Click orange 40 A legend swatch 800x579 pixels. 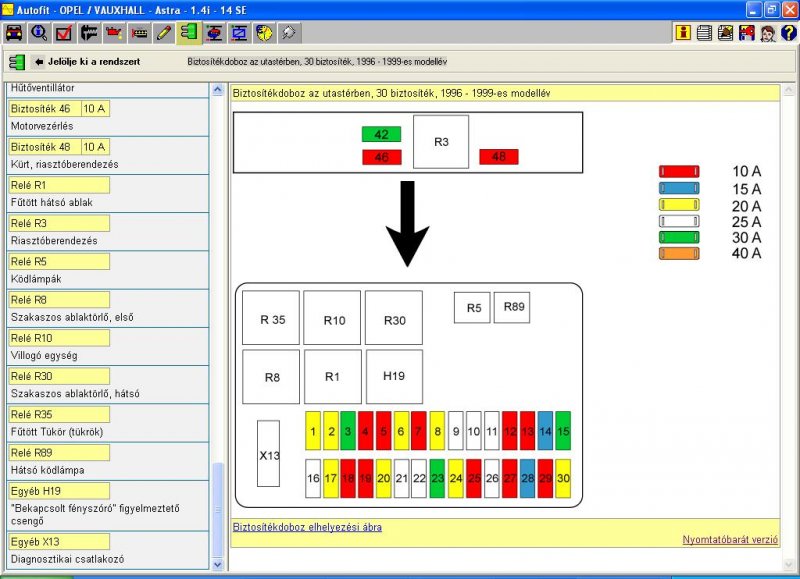[x=679, y=254]
